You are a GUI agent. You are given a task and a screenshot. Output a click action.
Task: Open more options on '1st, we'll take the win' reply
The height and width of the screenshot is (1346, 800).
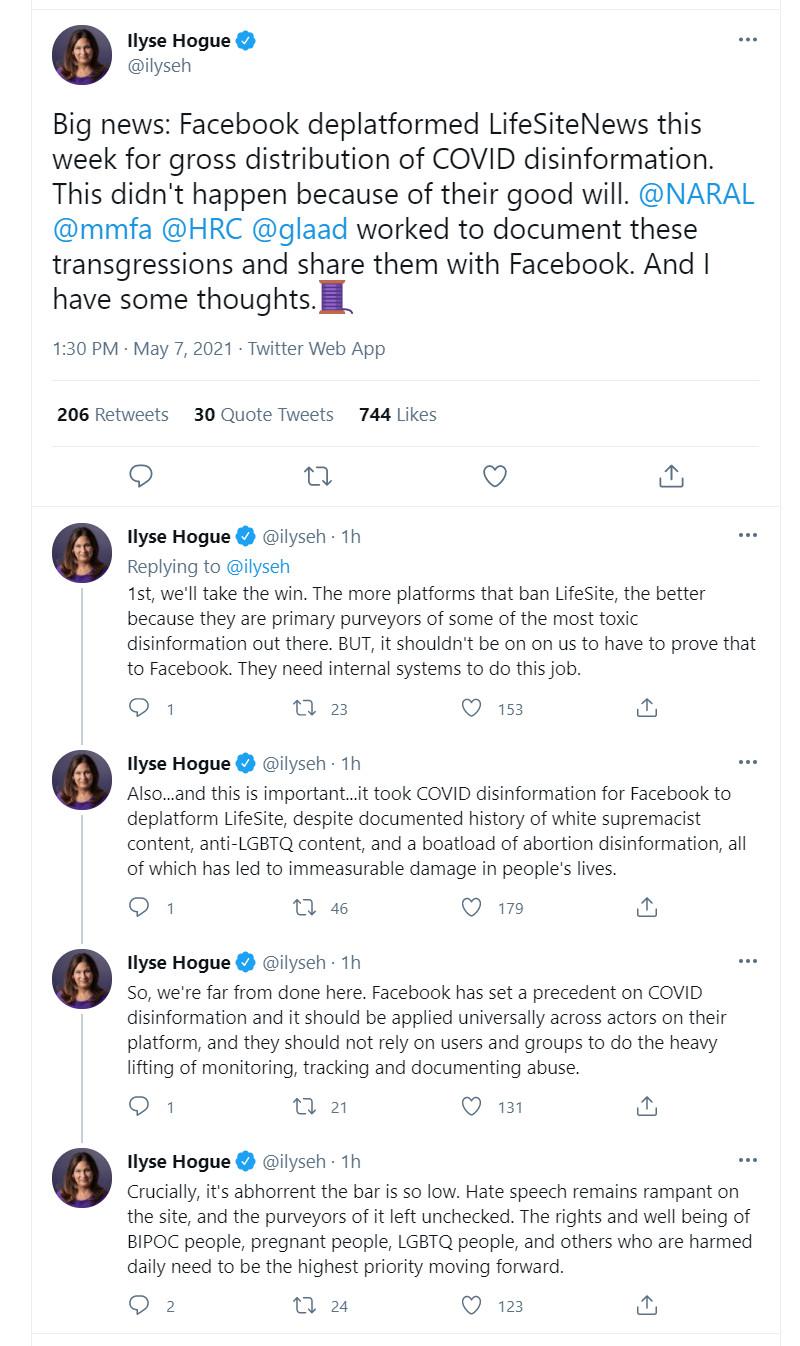pos(747,536)
